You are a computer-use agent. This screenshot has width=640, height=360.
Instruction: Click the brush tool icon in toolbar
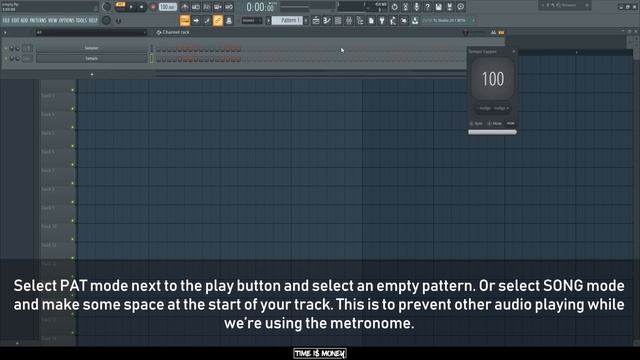[x=207, y=20]
